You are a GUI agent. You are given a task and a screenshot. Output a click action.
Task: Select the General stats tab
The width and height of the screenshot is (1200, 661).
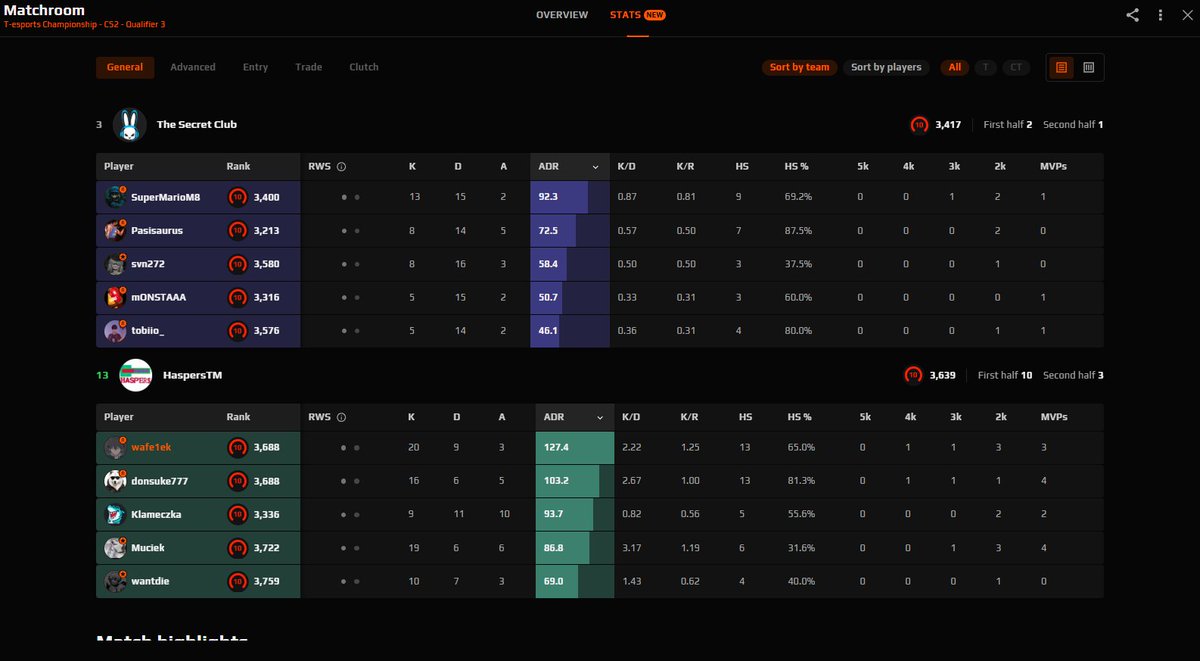pos(125,67)
